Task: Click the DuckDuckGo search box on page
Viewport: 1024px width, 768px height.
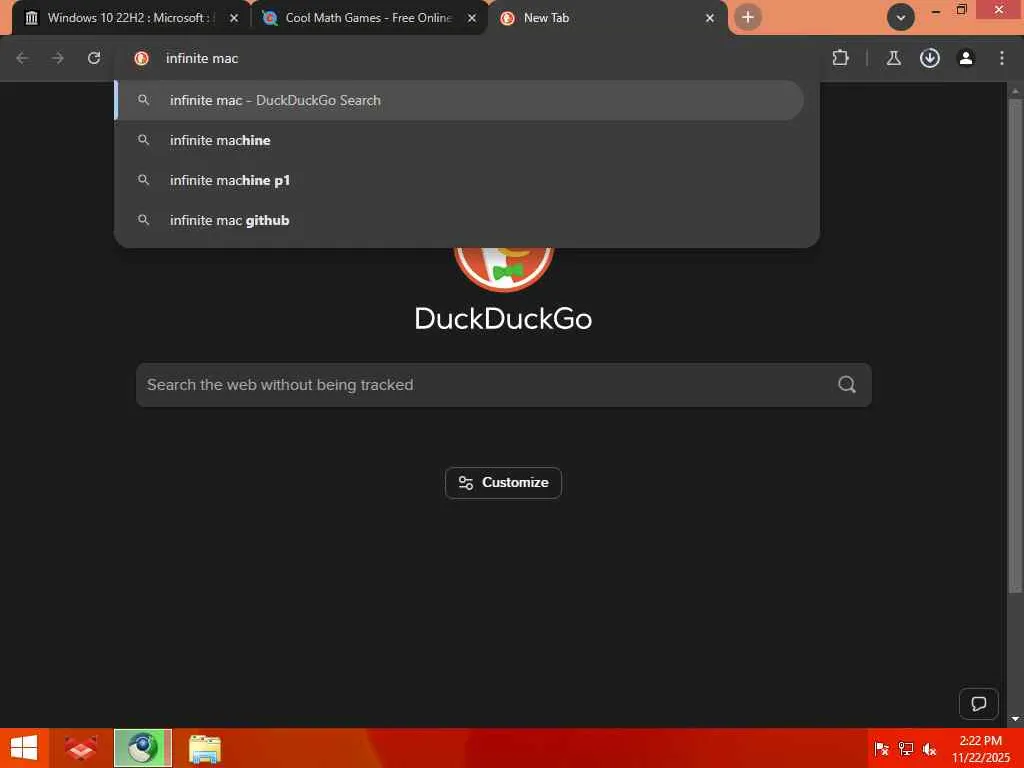Action: point(504,385)
